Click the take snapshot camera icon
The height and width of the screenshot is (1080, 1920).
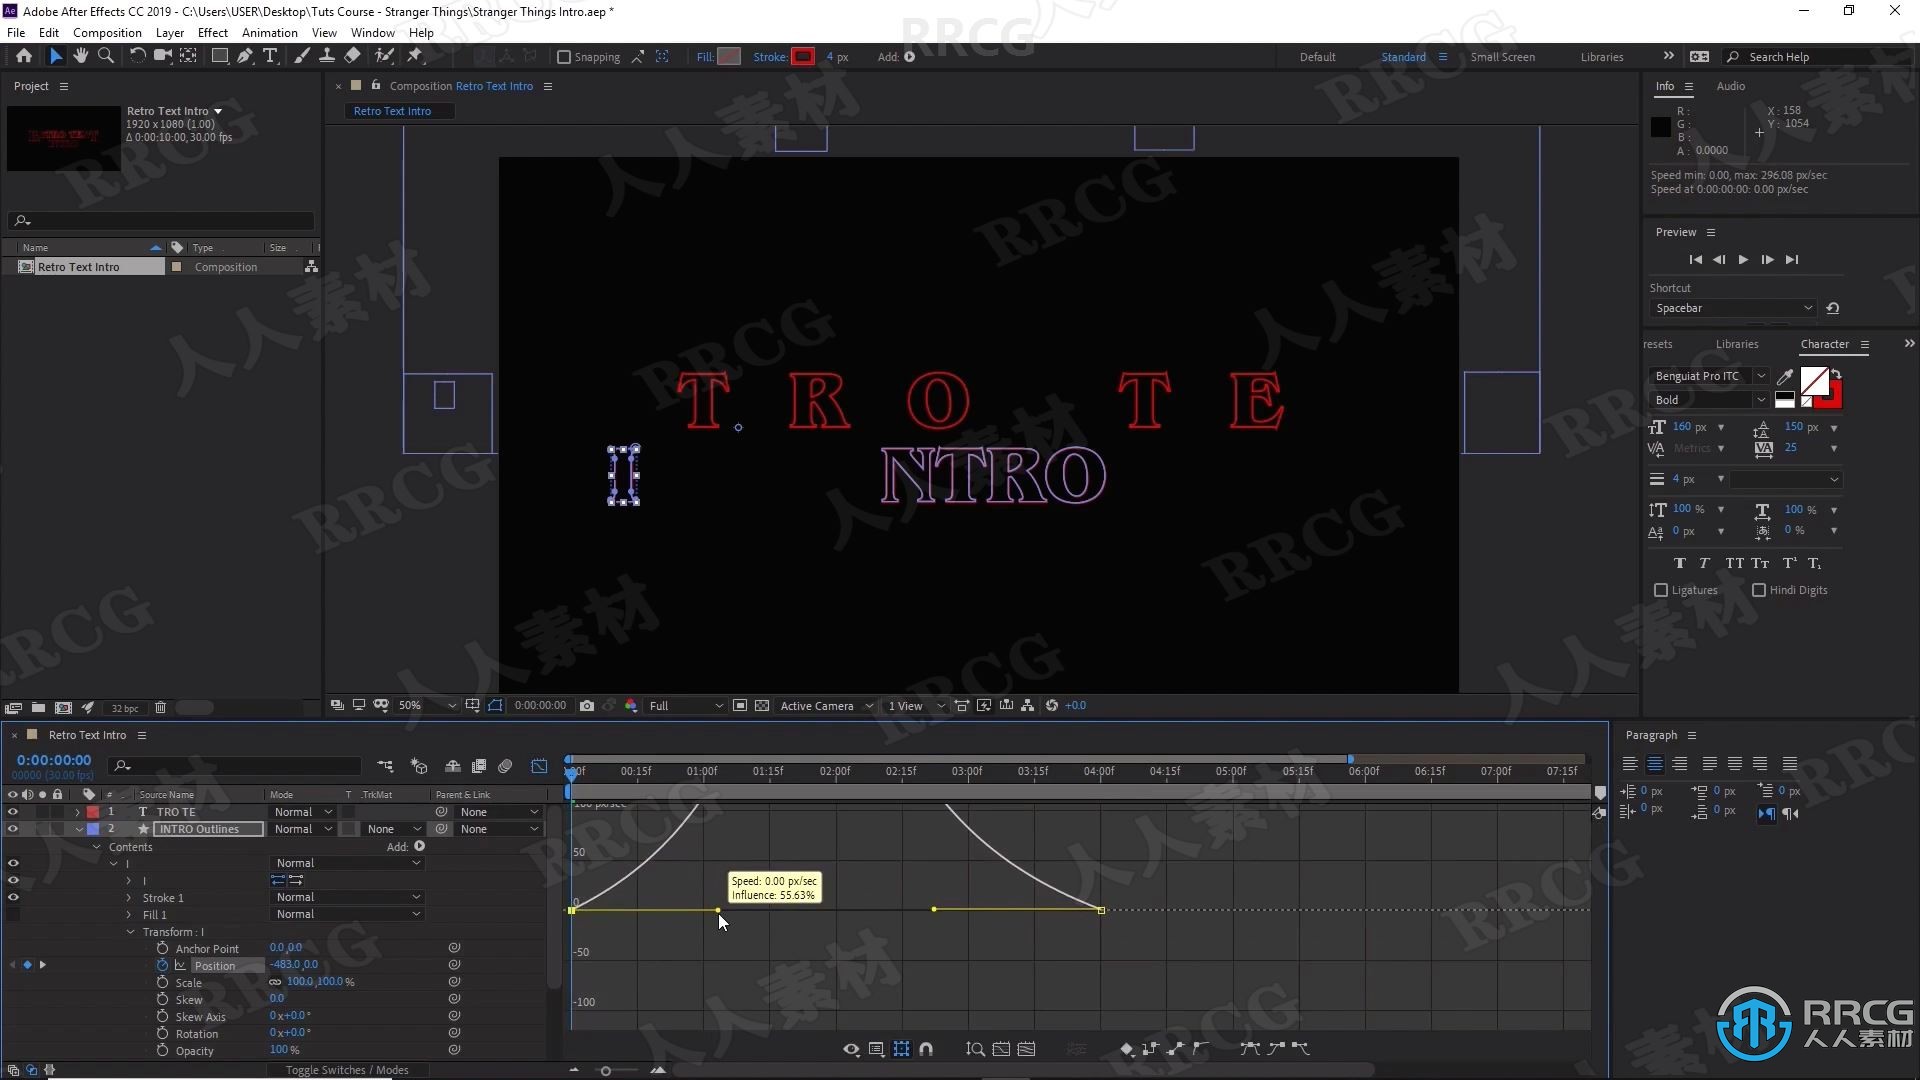(x=587, y=706)
